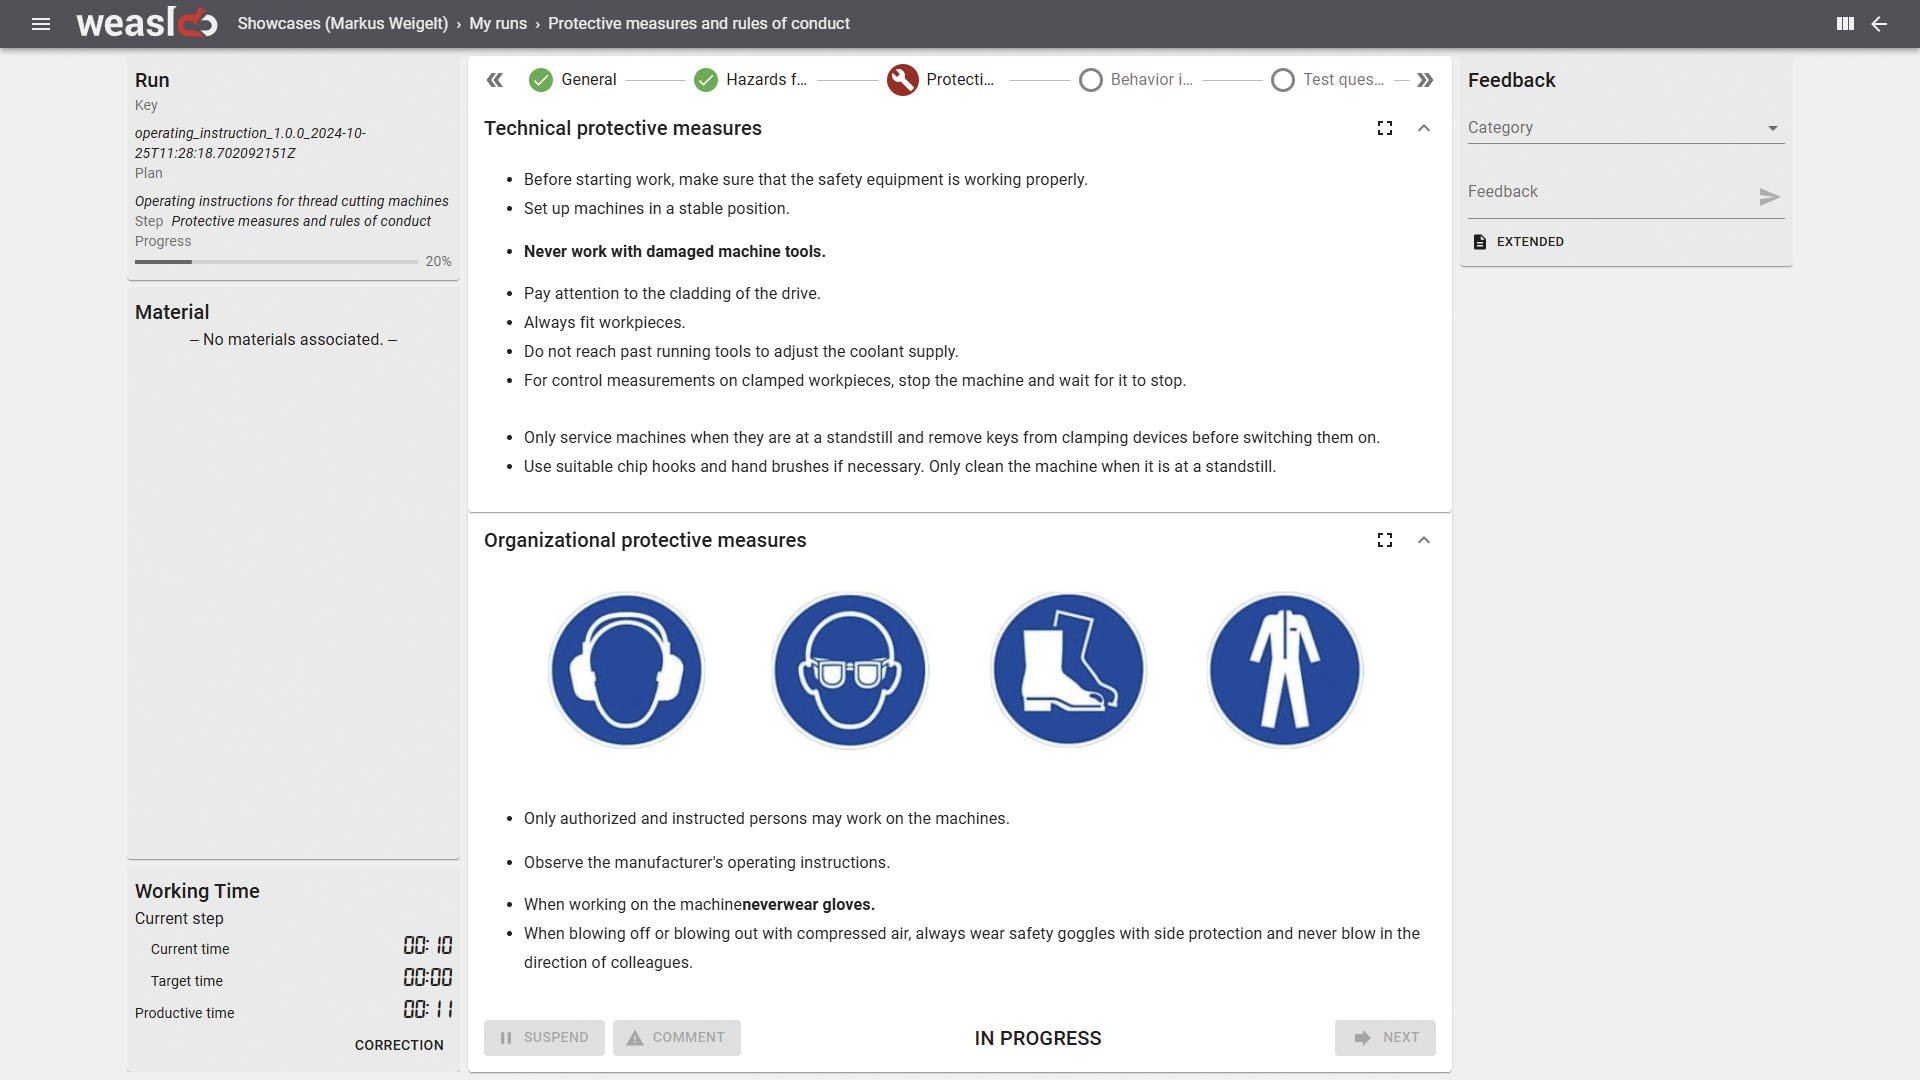This screenshot has height=1080, width=1920.
Task: Navigate forward with the right double-chevron
Action: (1424, 80)
